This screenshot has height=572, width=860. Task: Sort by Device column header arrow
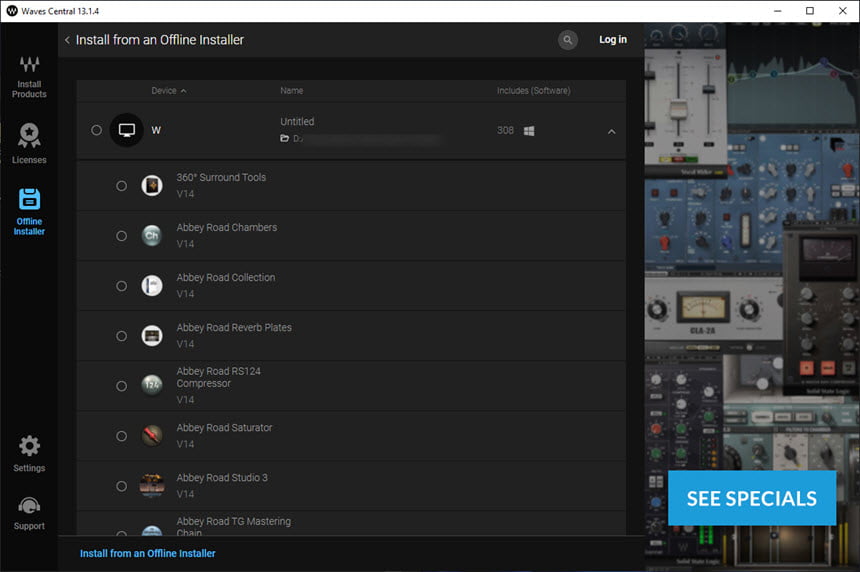[184, 91]
